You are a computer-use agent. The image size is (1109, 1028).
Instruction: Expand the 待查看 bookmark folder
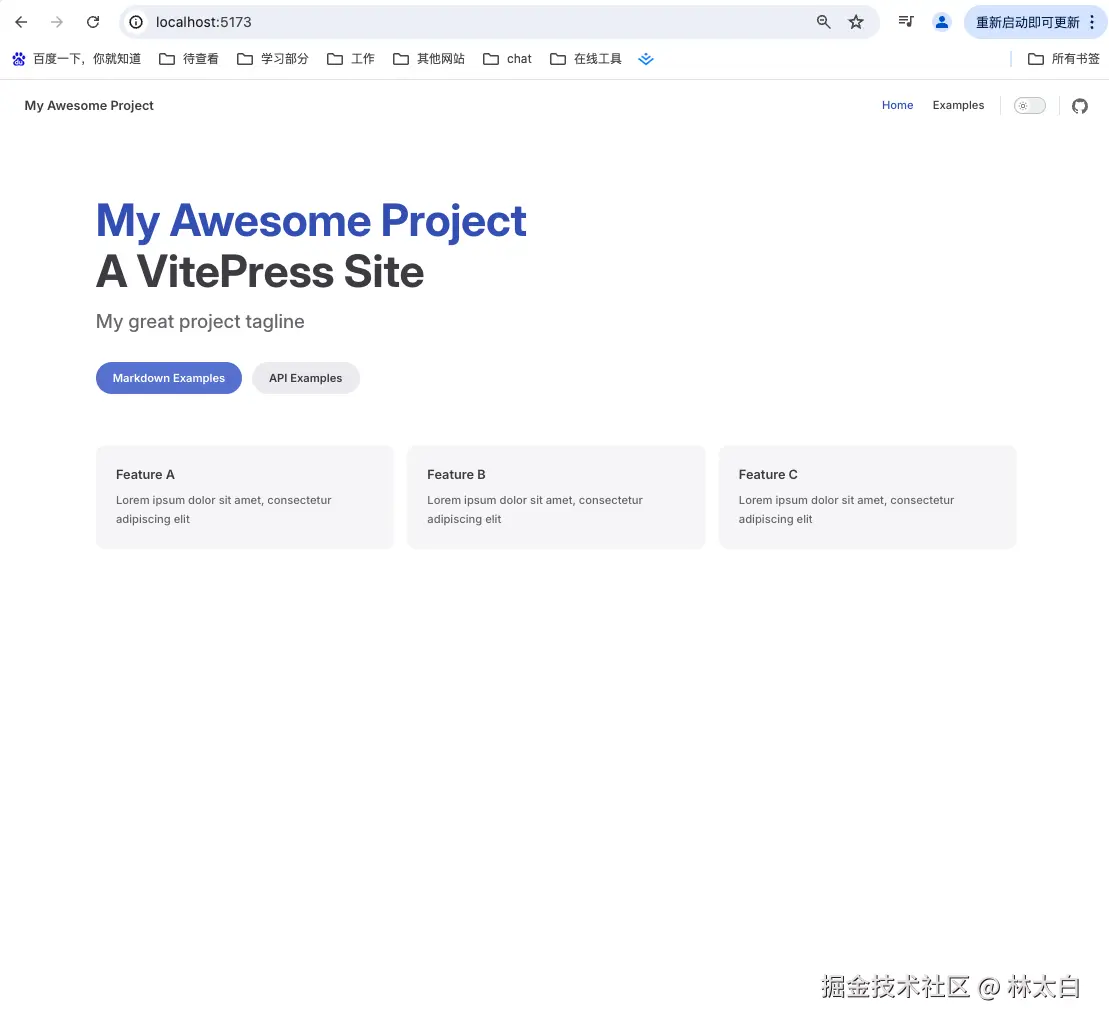[x=189, y=59]
